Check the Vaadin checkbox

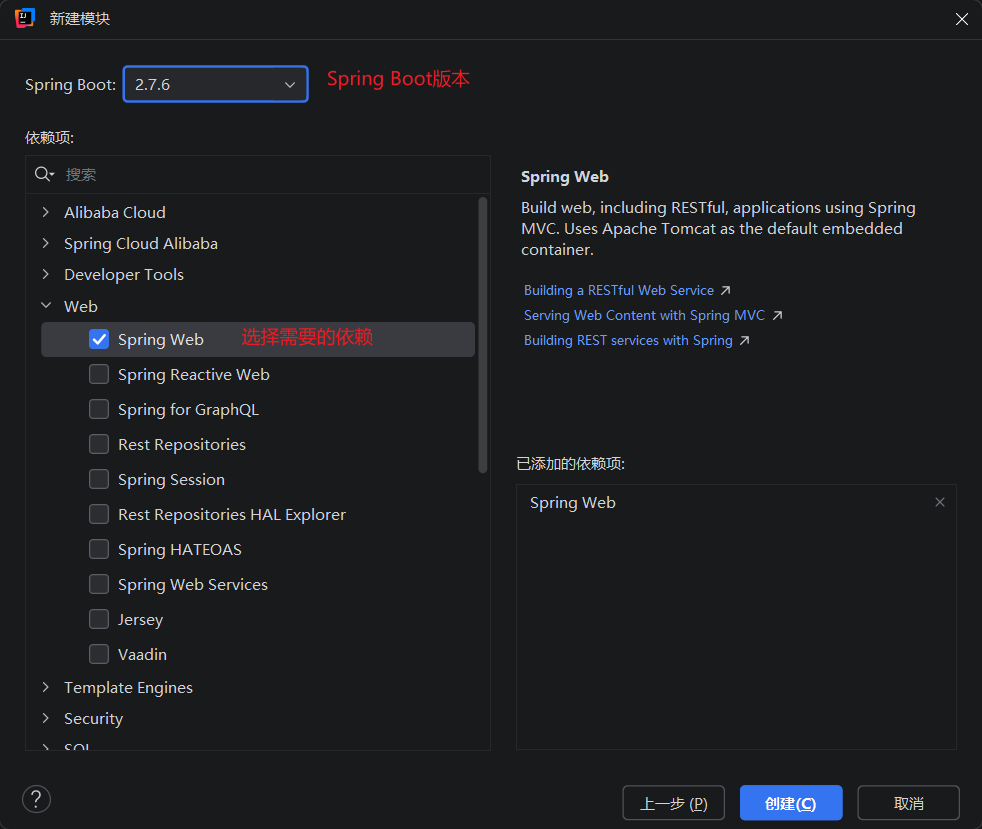click(x=99, y=655)
